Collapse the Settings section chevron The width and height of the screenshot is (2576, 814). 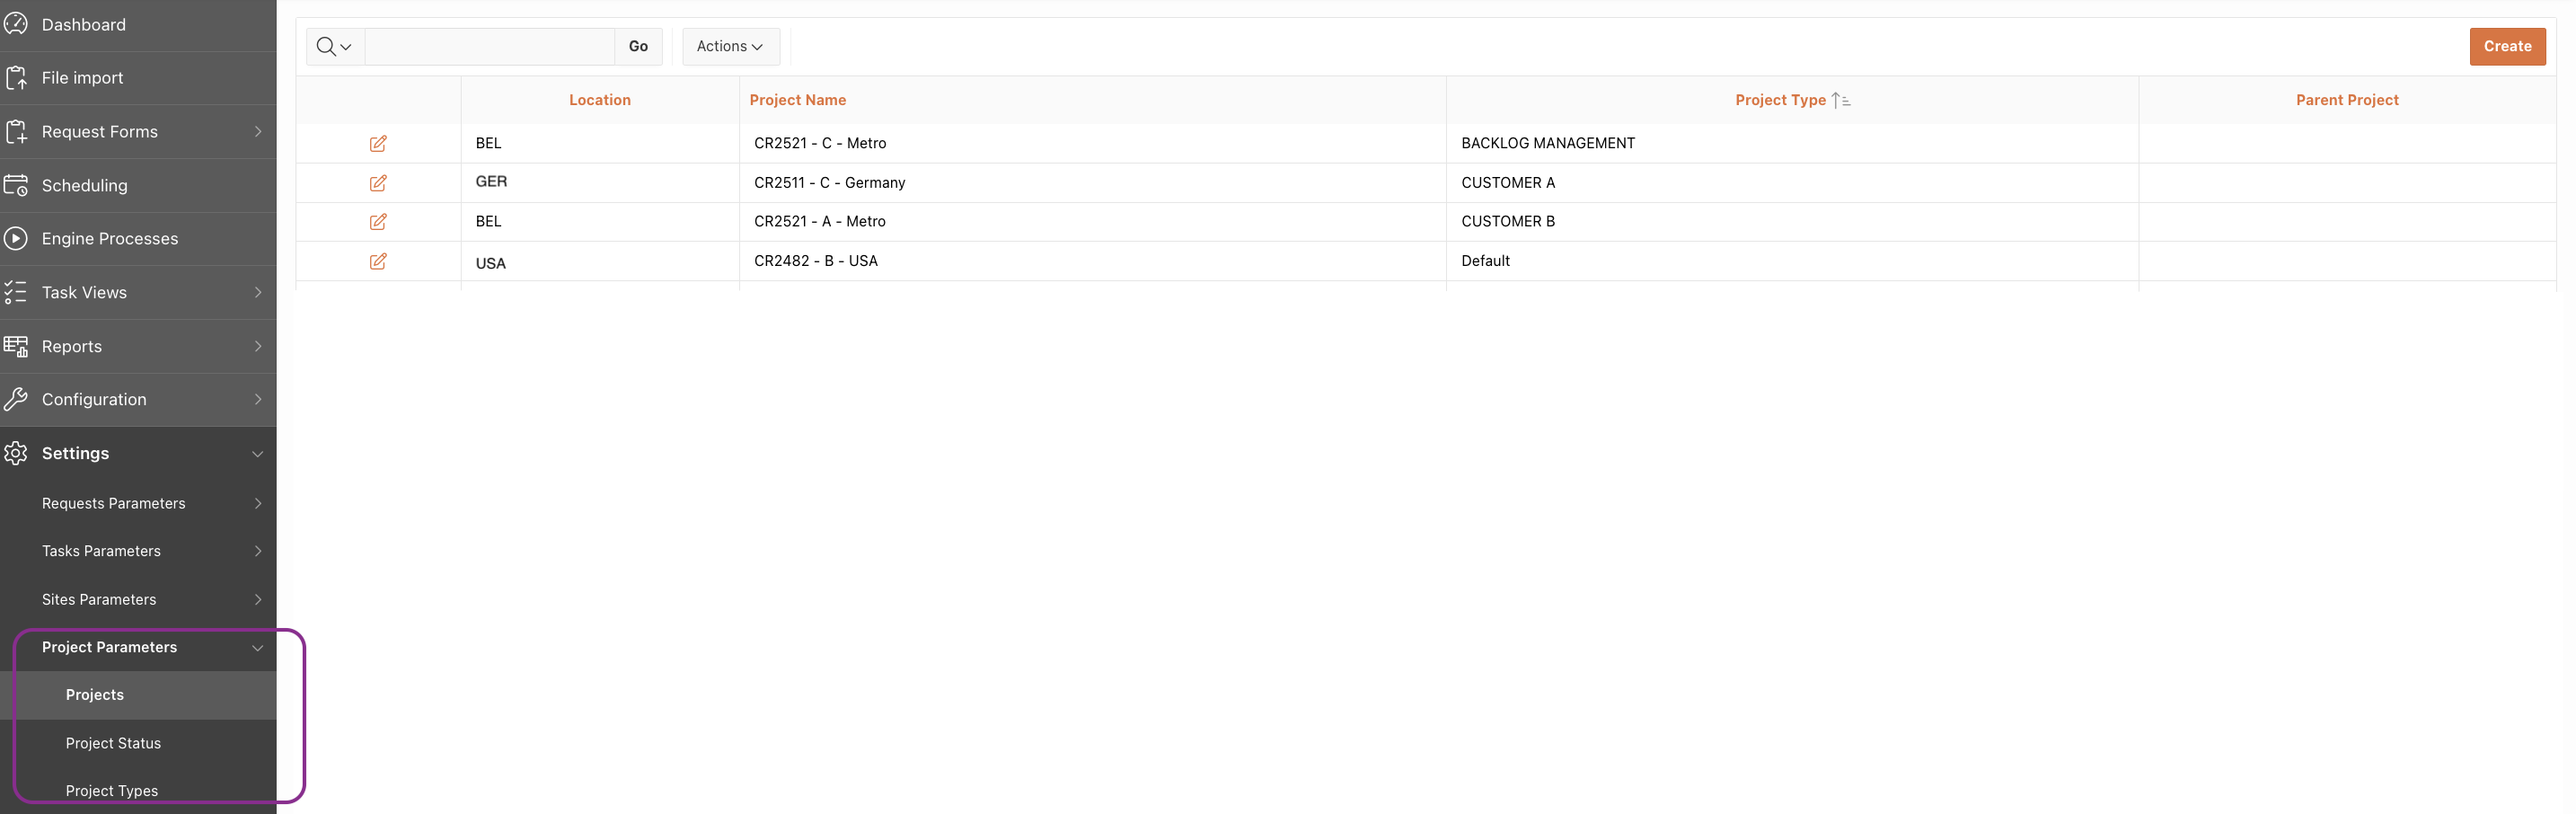(x=258, y=454)
